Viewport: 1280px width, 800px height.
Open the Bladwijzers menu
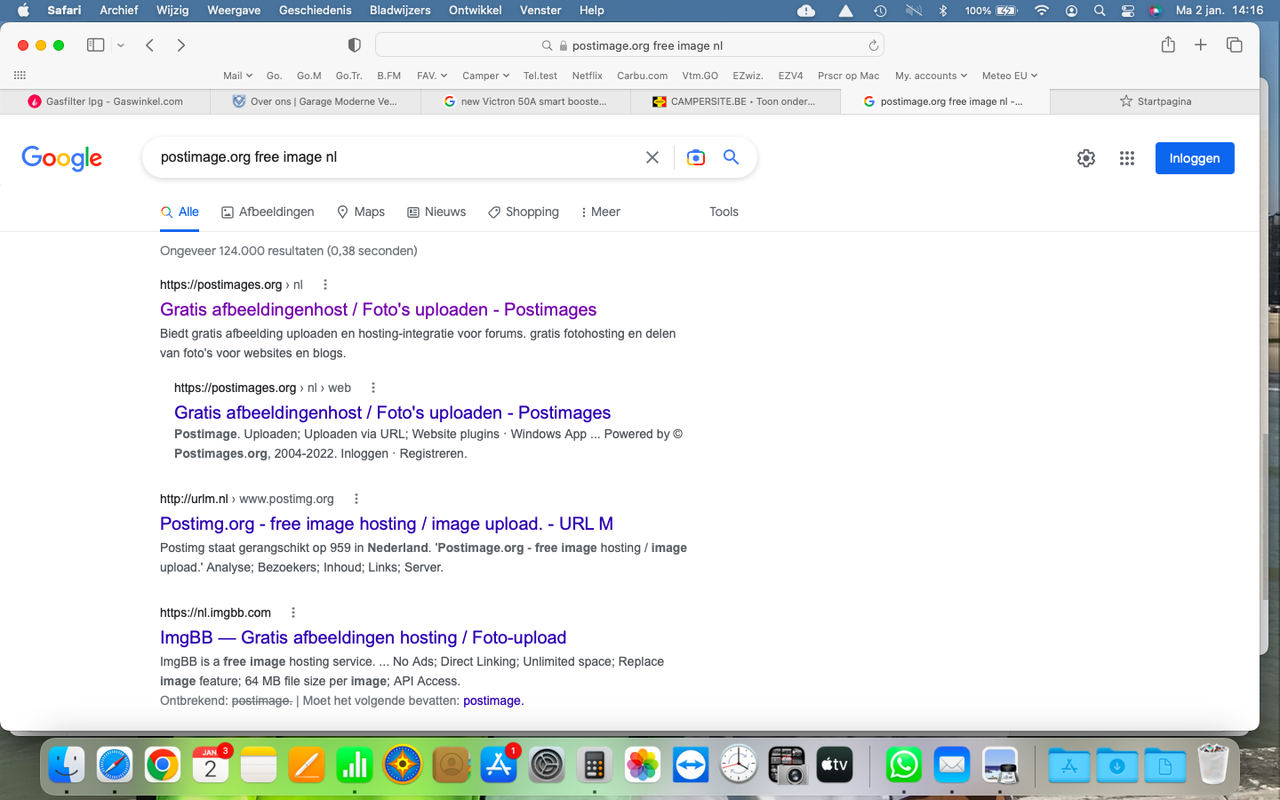[x=402, y=10]
